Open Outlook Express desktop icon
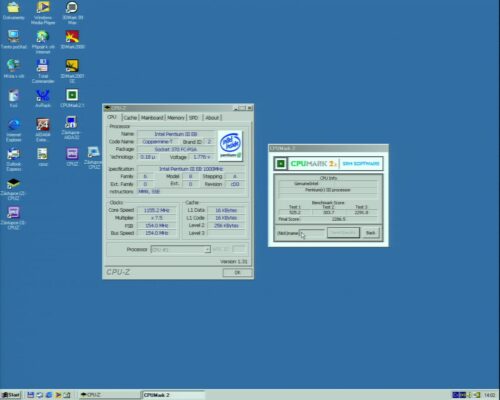 click(13, 159)
